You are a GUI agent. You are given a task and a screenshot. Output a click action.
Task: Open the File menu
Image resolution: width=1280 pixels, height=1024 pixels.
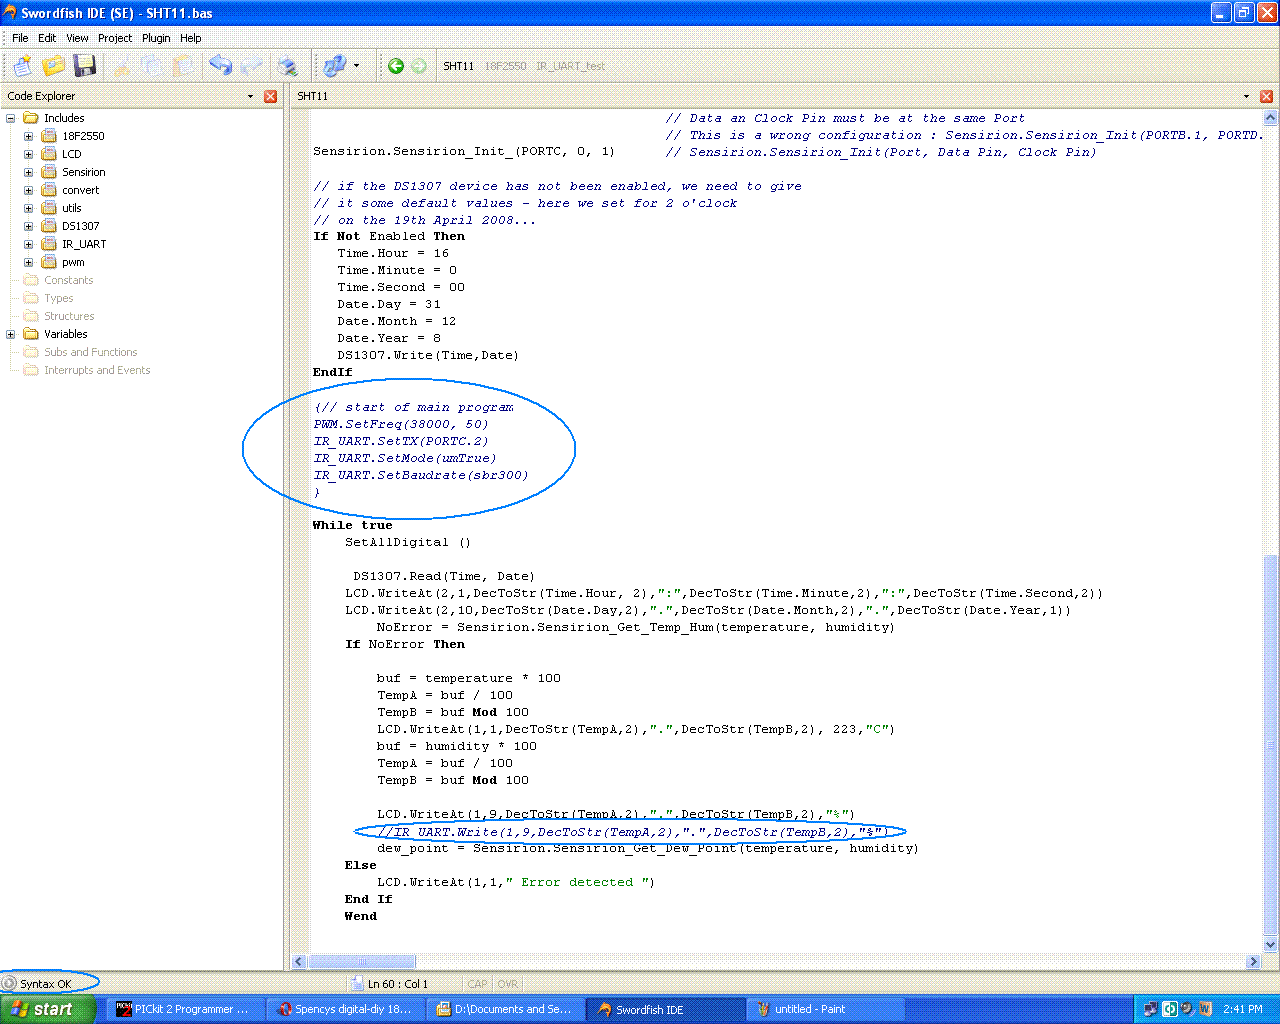[20, 38]
